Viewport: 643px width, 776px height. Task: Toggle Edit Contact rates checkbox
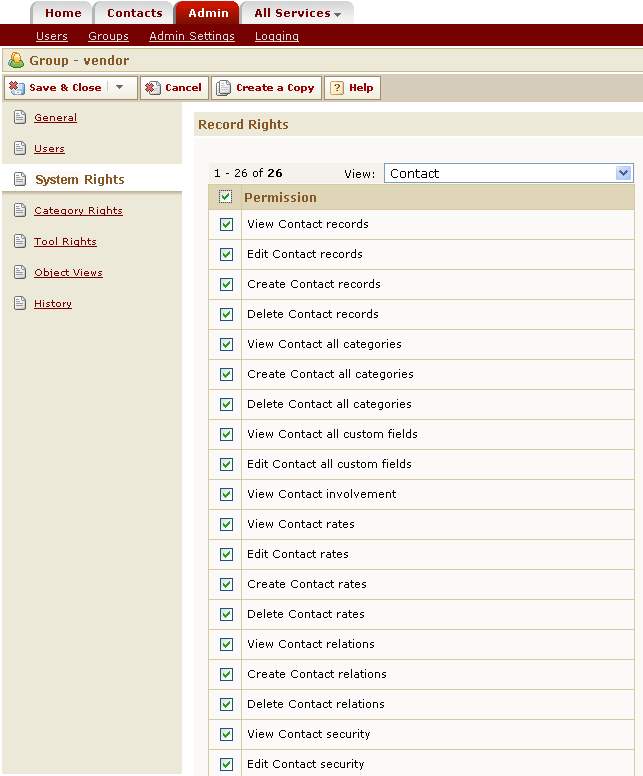pyautogui.click(x=226, y=554)
